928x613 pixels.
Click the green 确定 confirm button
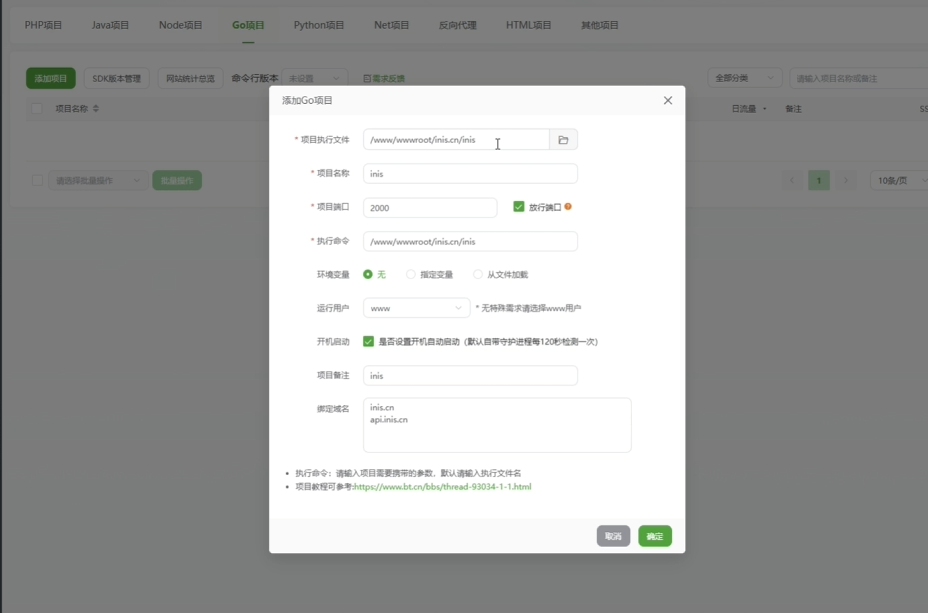coord(655,536)
